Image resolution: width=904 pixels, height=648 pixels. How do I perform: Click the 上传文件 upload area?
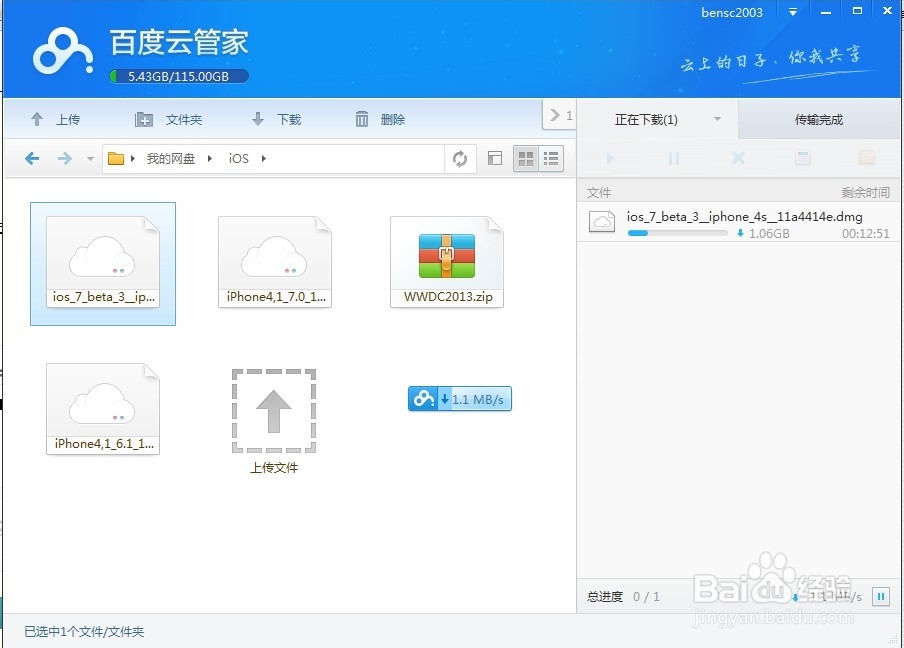coord(274,410)
